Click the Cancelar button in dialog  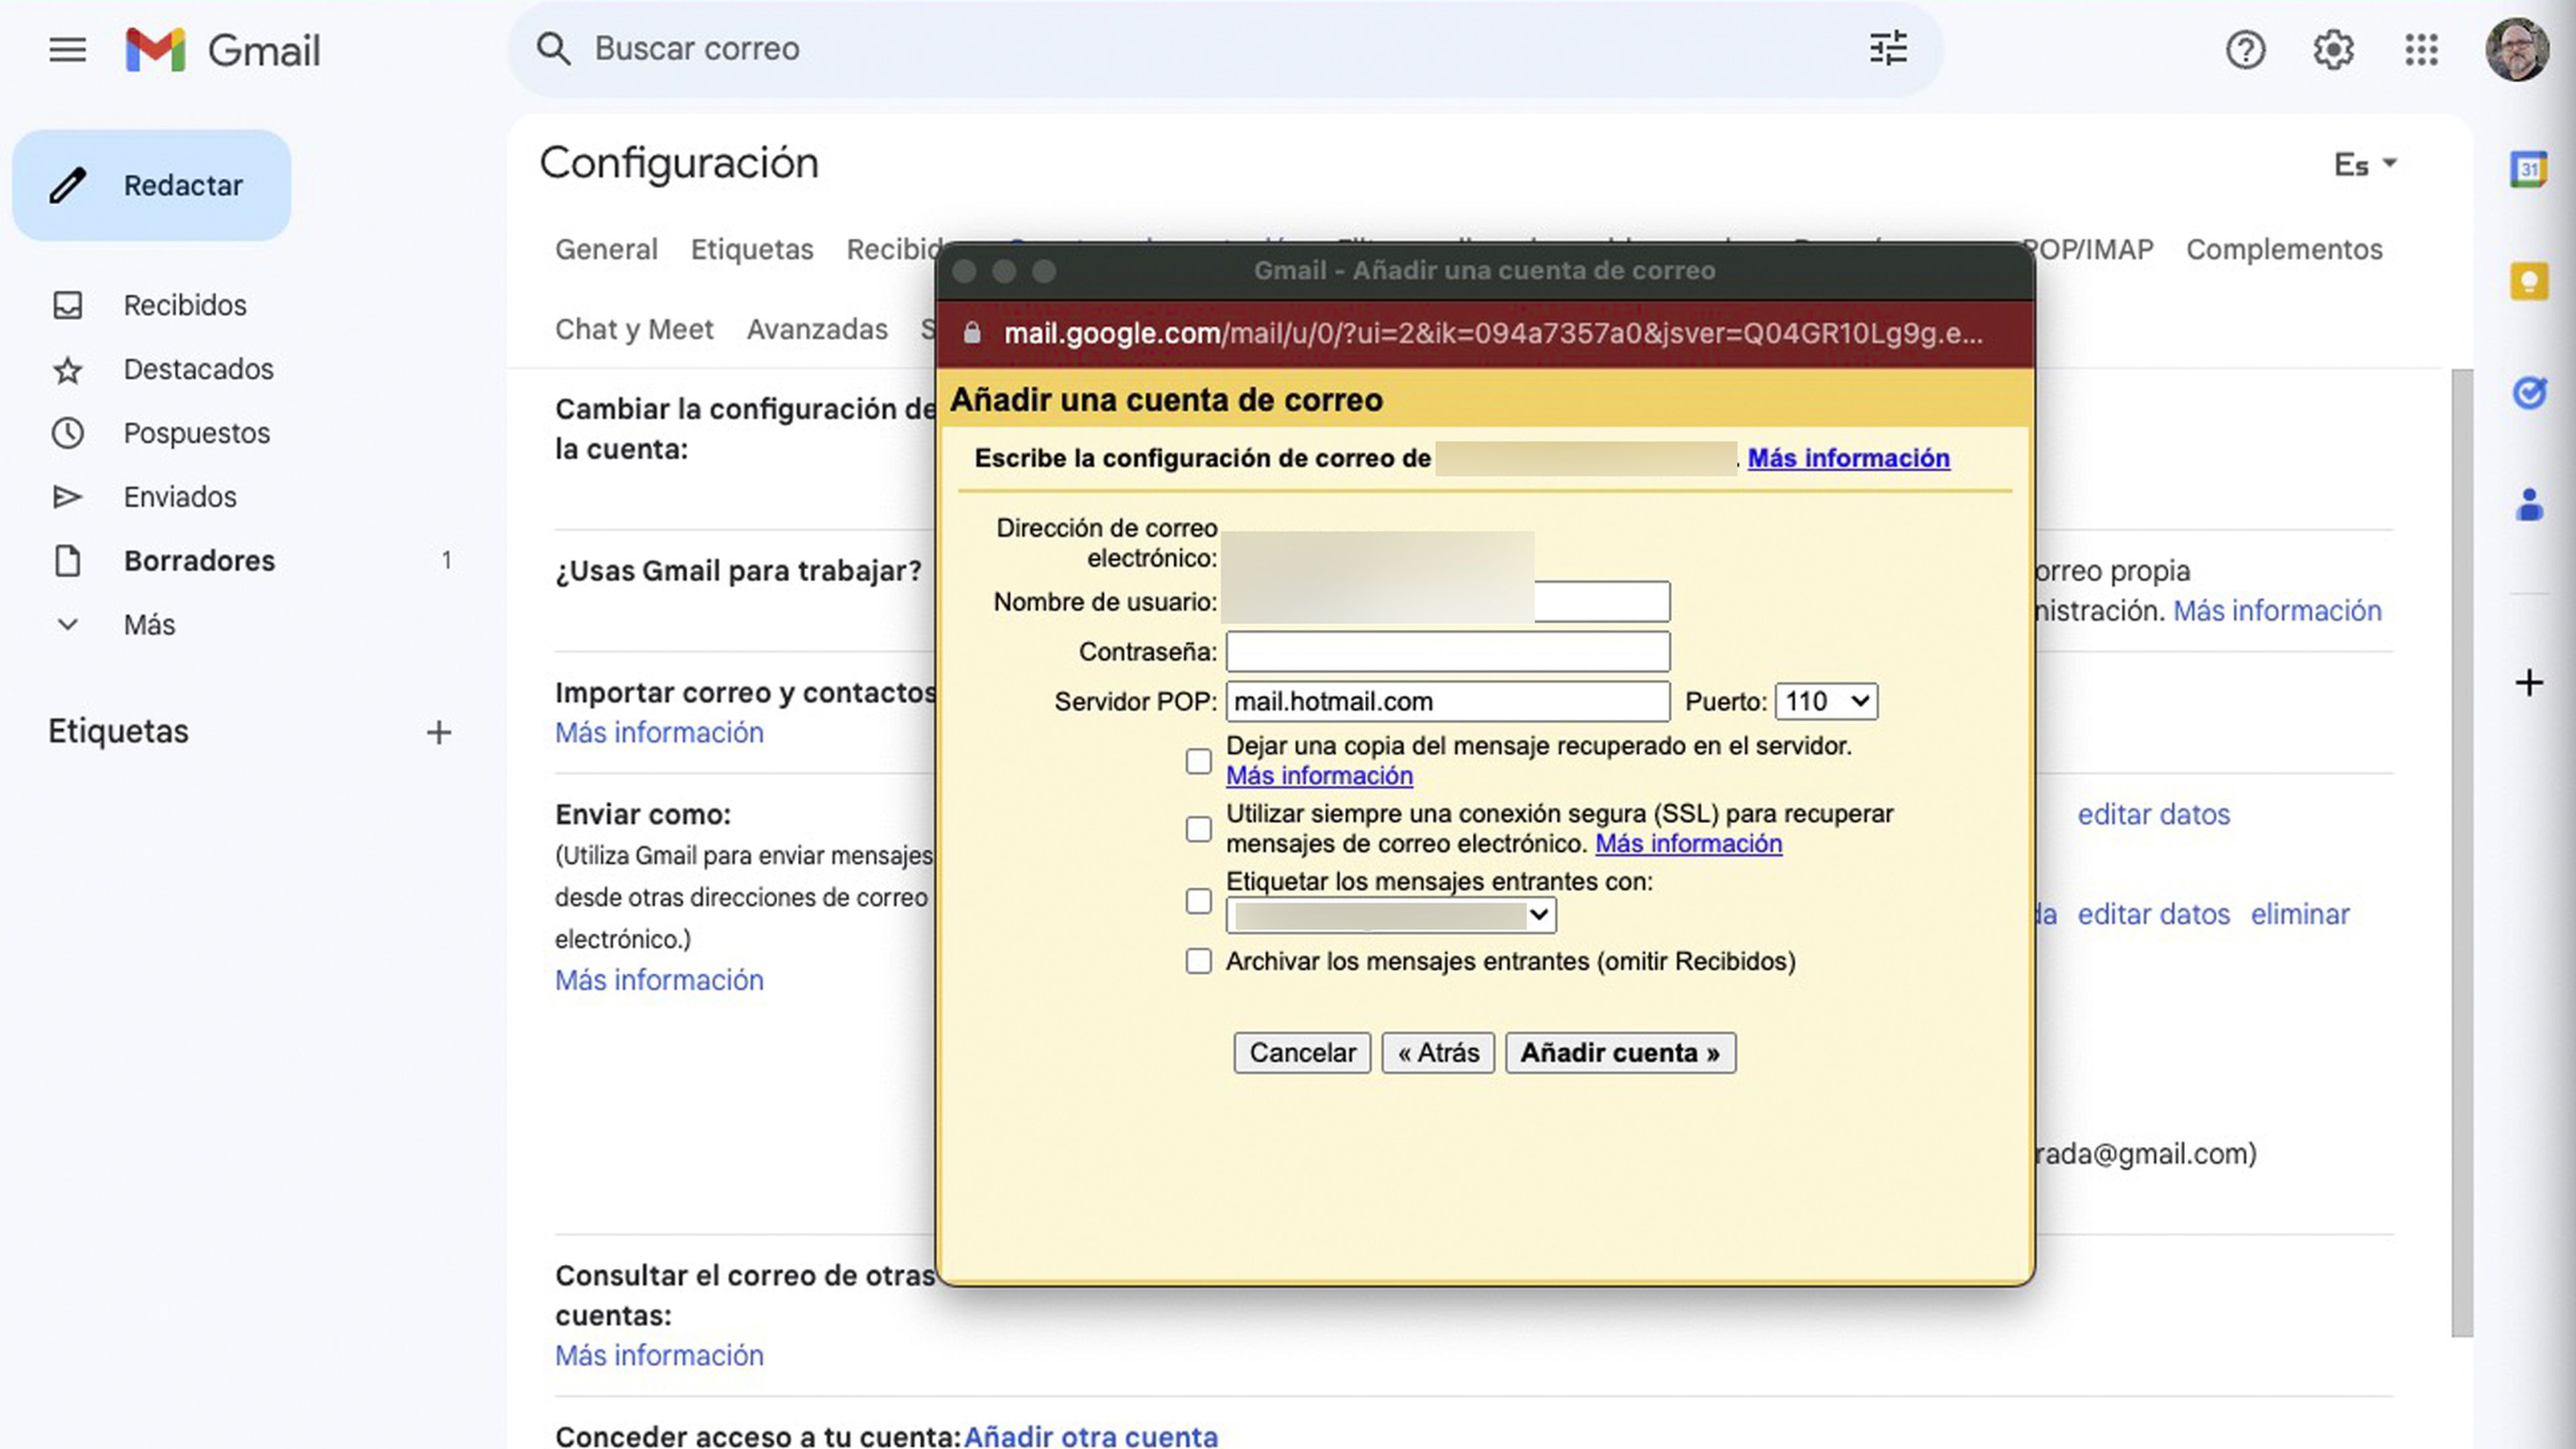click(1302, 1053)
